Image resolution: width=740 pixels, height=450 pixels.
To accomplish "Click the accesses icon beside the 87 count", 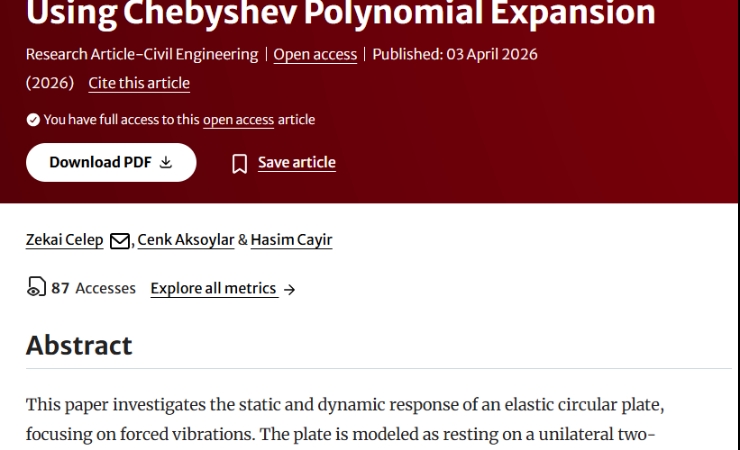I will pyautogui.click(x=35, y=288).
